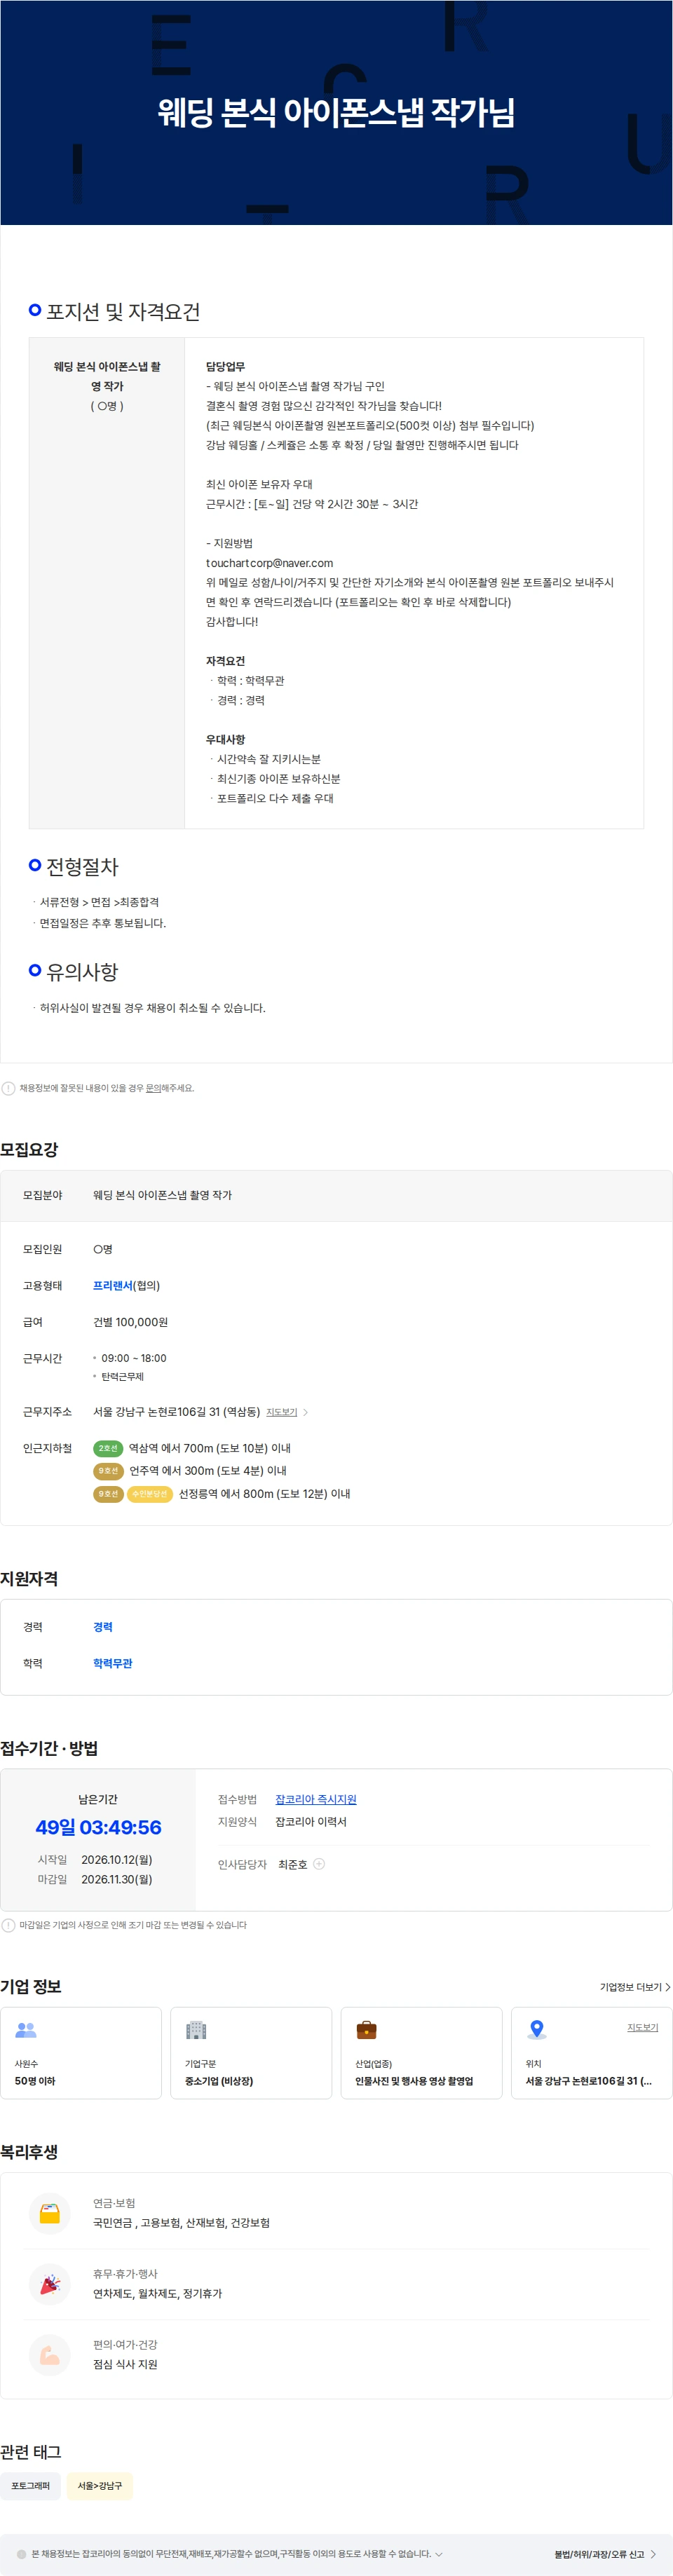673x2576 pixels.
Task: Click the 학력무관 link under 지원자격
Action: (x=113, y=1663)
